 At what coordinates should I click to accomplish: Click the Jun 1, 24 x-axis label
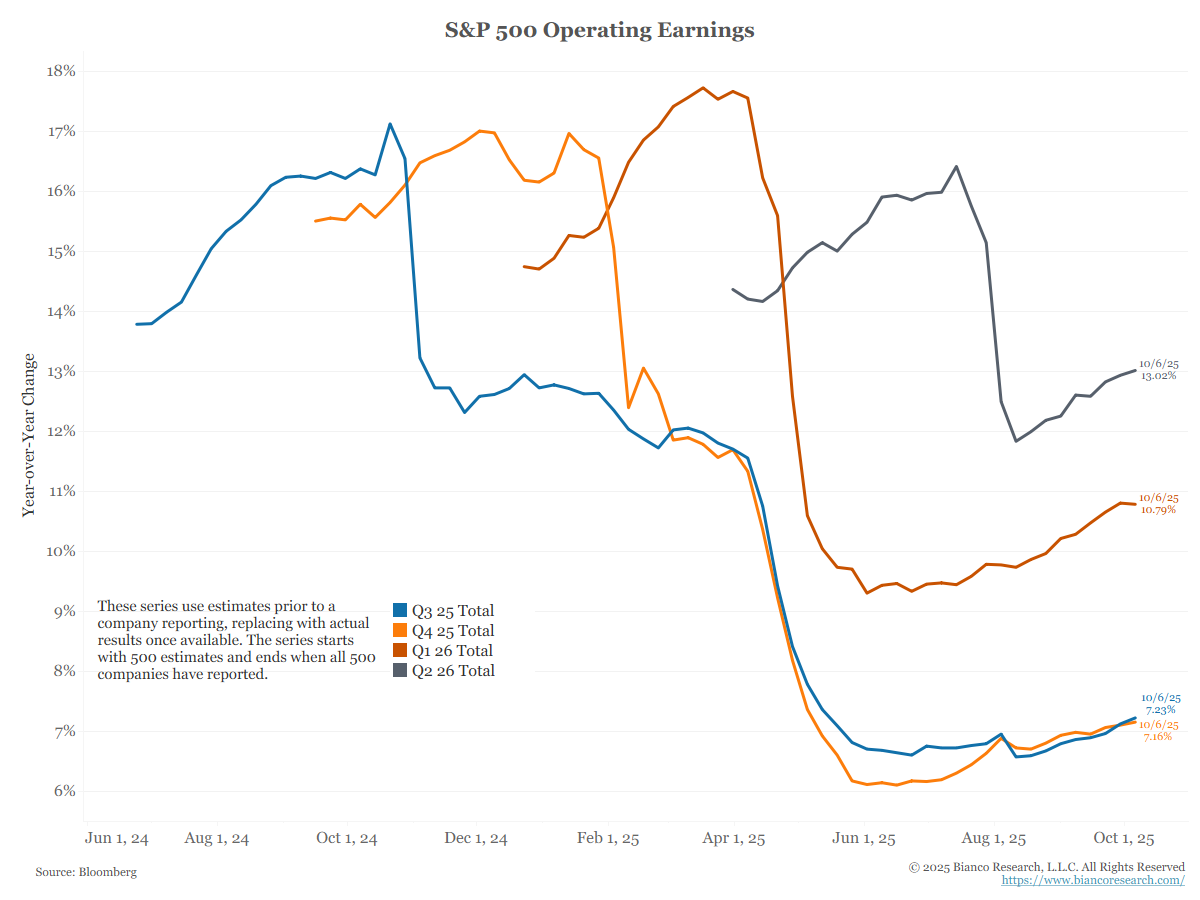118,839
